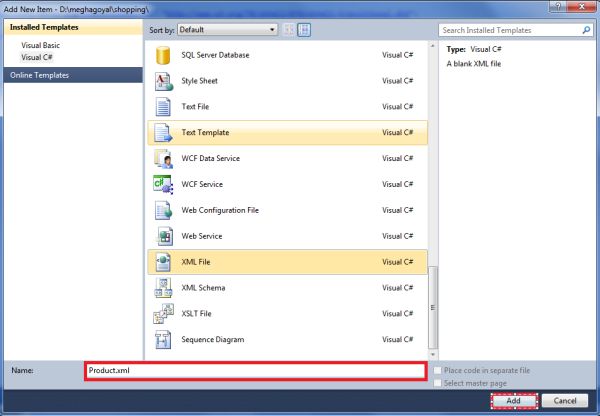Click the WCF Service template icon
The image size is (600, 416).
tap(163, 185)
